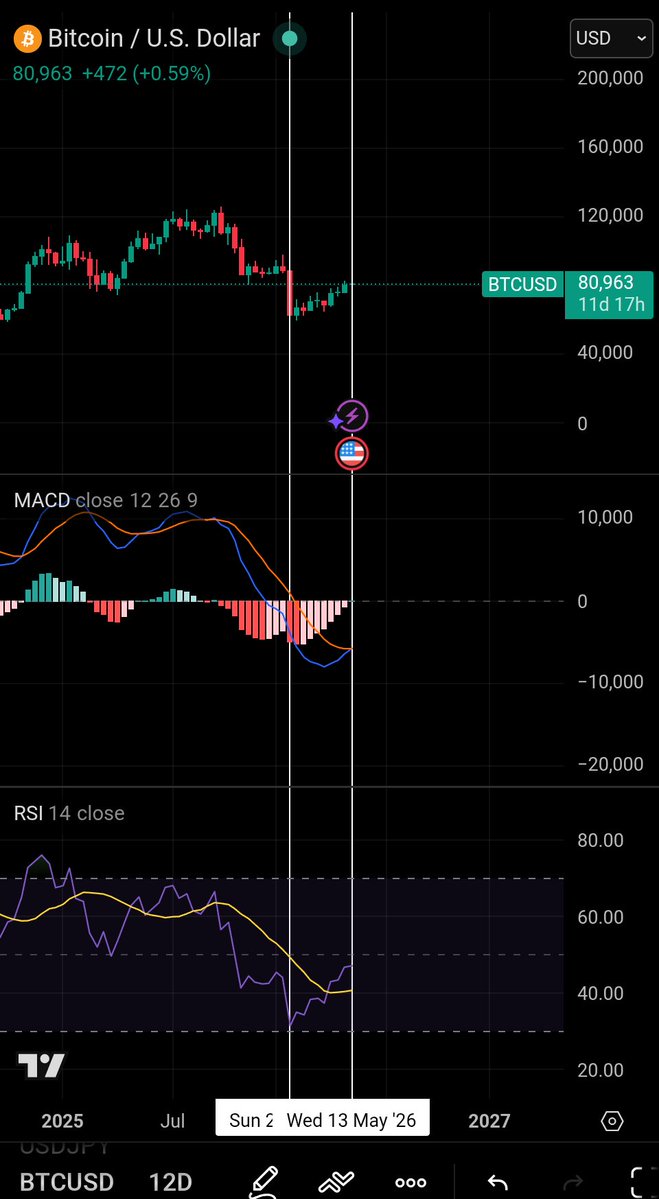Open the purple lightning event marker
659x1199 pixels.
(352, 417)
